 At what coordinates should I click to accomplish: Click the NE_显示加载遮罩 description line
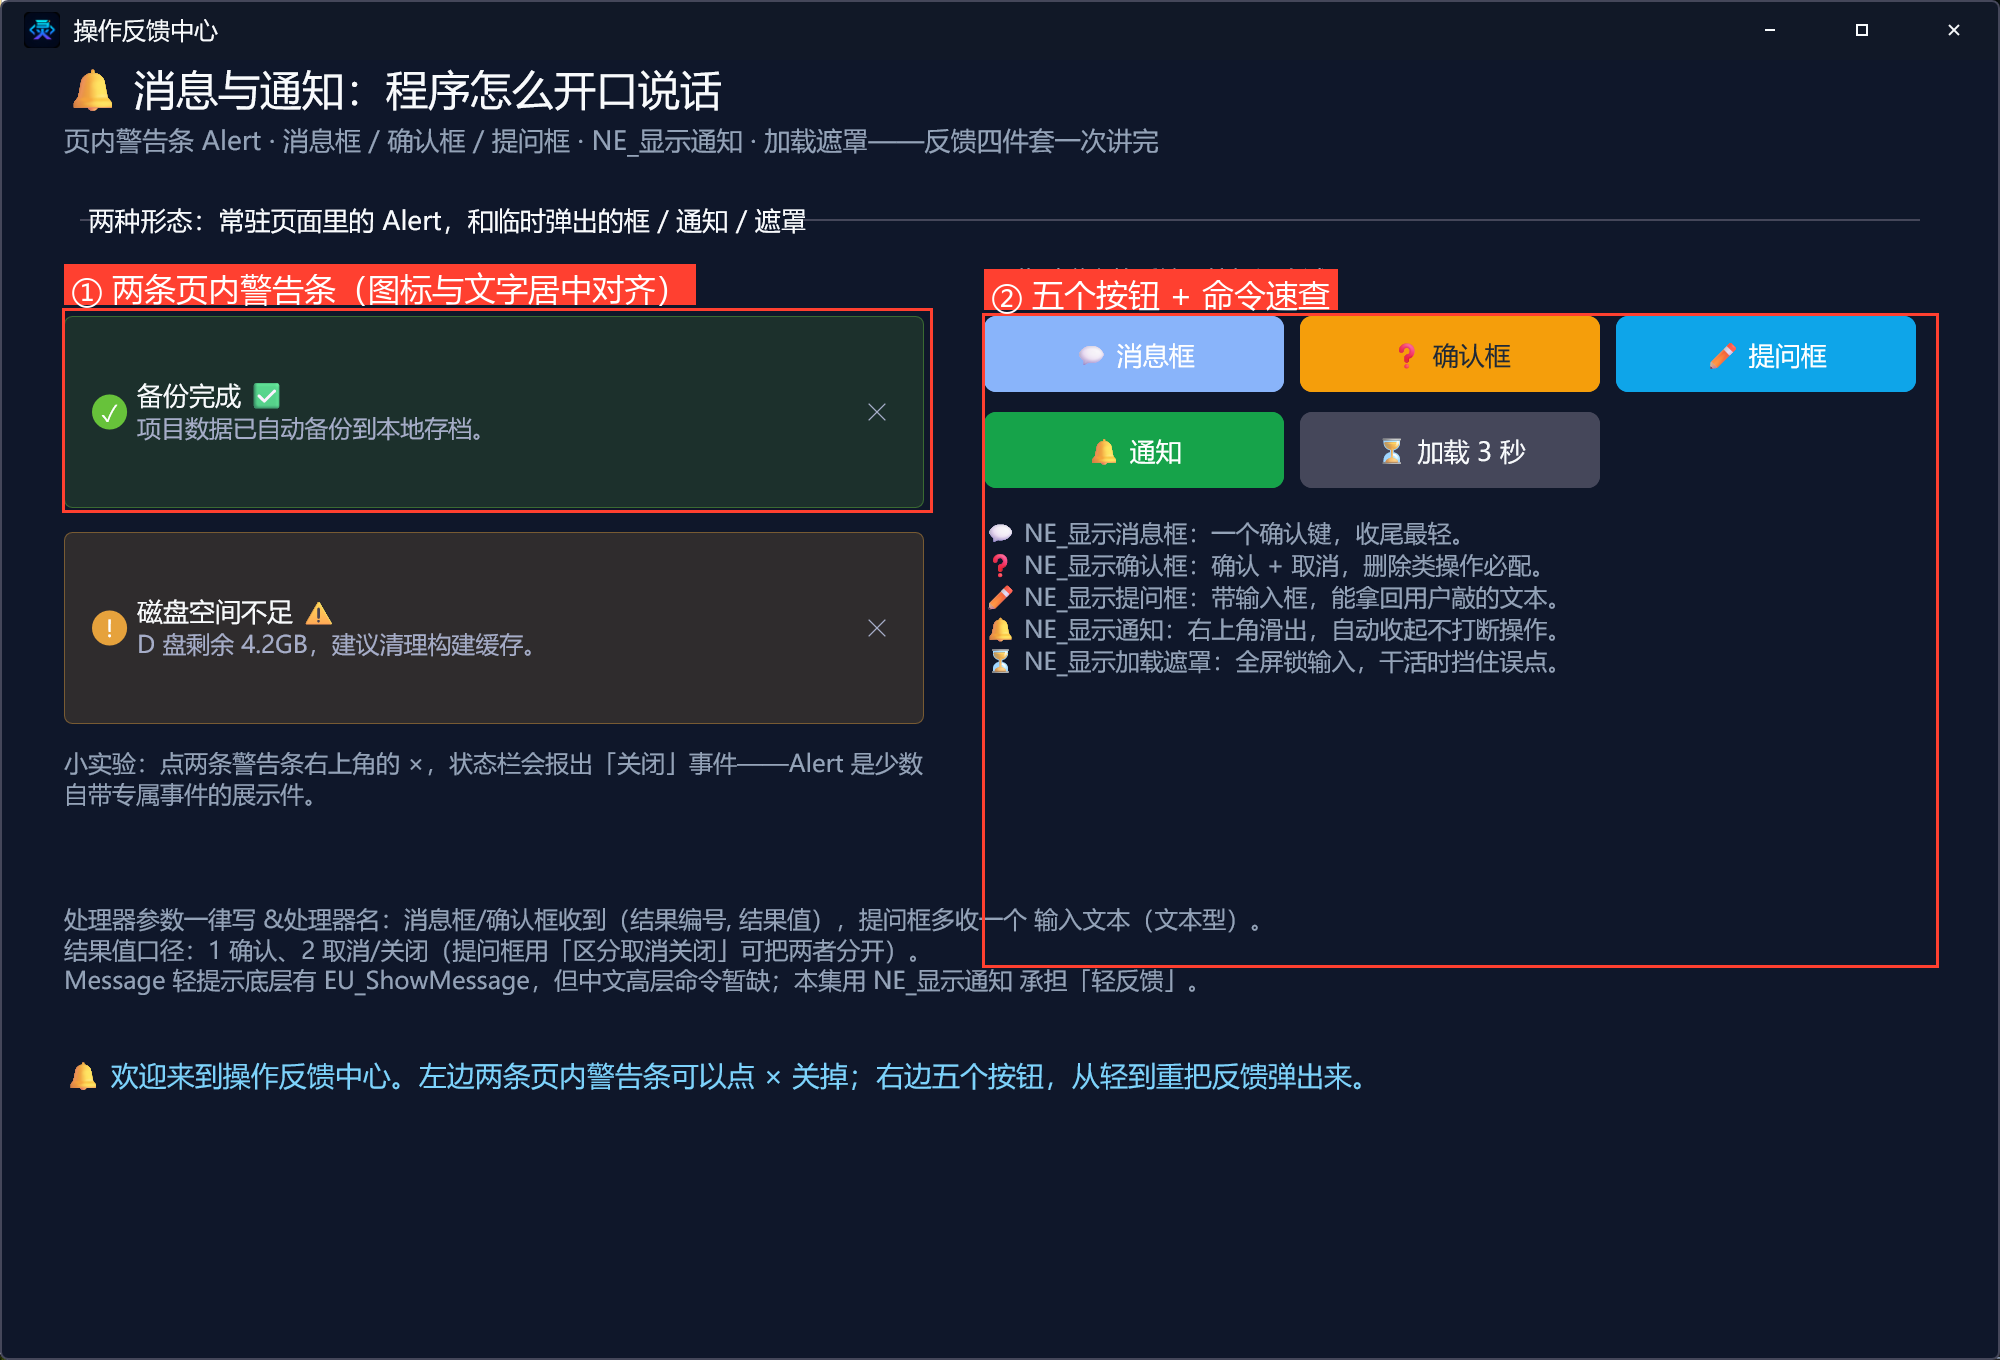1274,662
